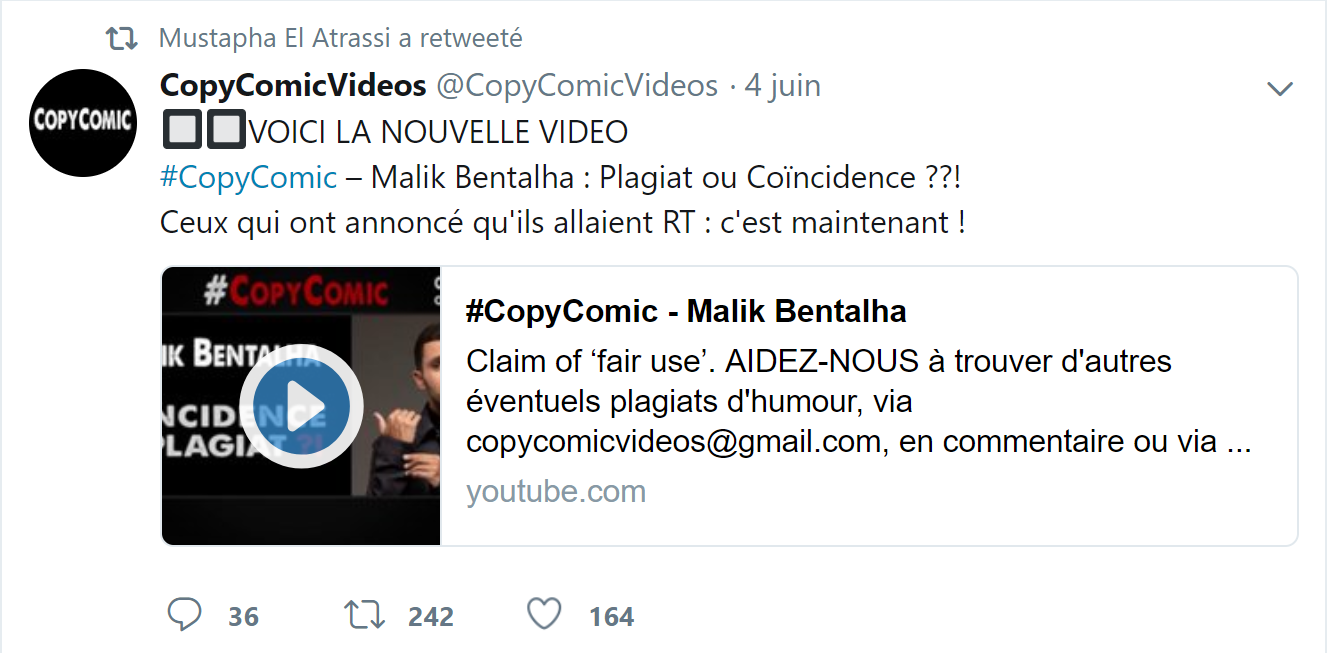Click the tweet text "VOICI LA NOUVELLE VIDEO"
Image resolution: width=1327 pixels, height=653 pixels.
438,132
